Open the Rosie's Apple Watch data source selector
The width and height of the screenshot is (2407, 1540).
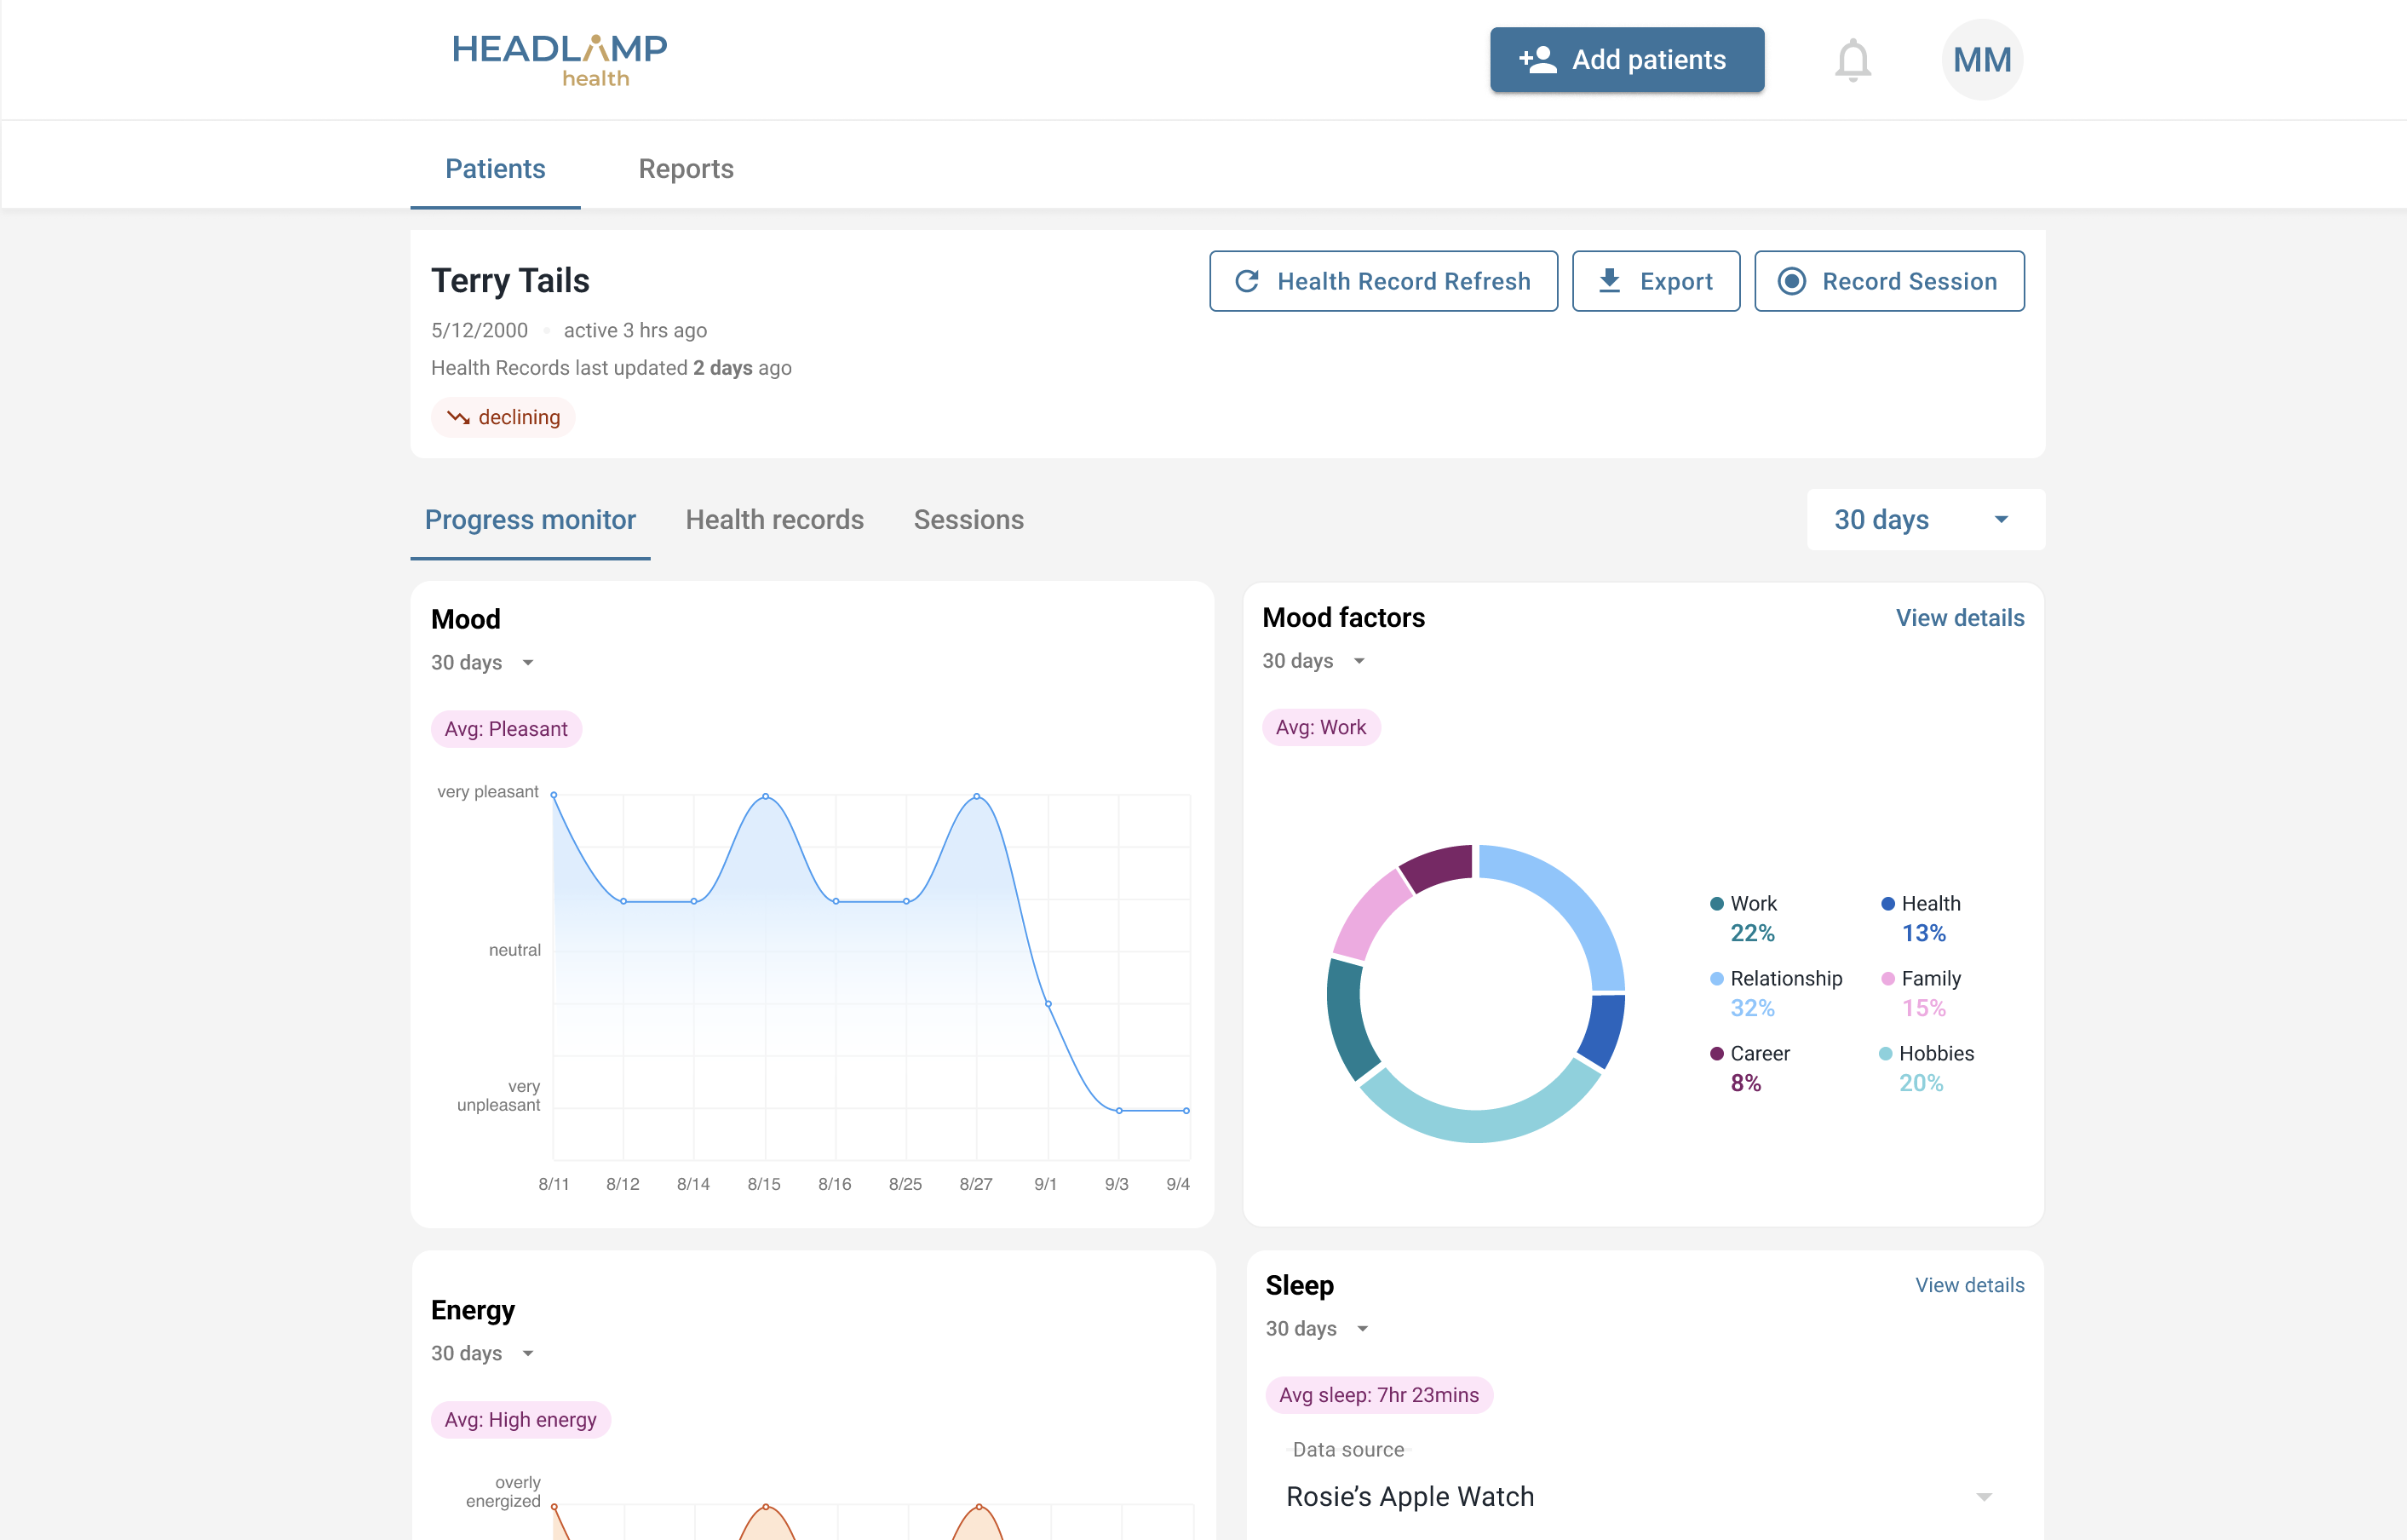[1640, 1496]
